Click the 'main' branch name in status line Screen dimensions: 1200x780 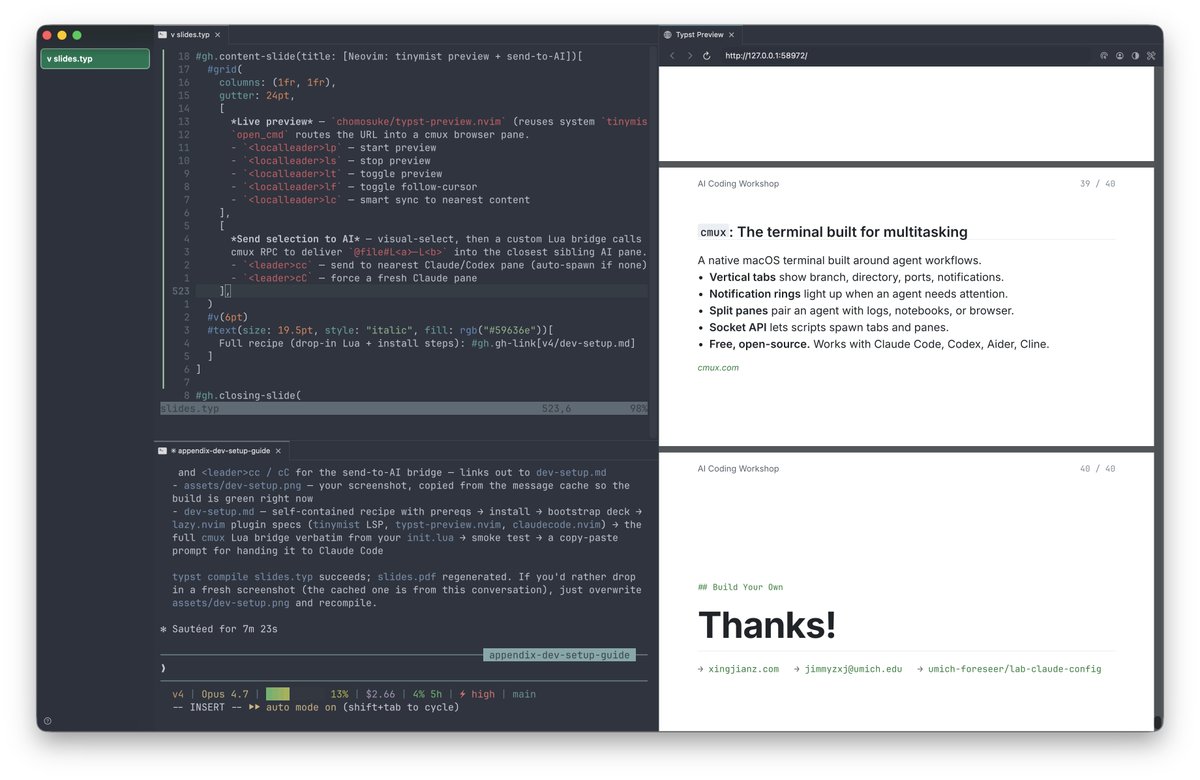524,694
